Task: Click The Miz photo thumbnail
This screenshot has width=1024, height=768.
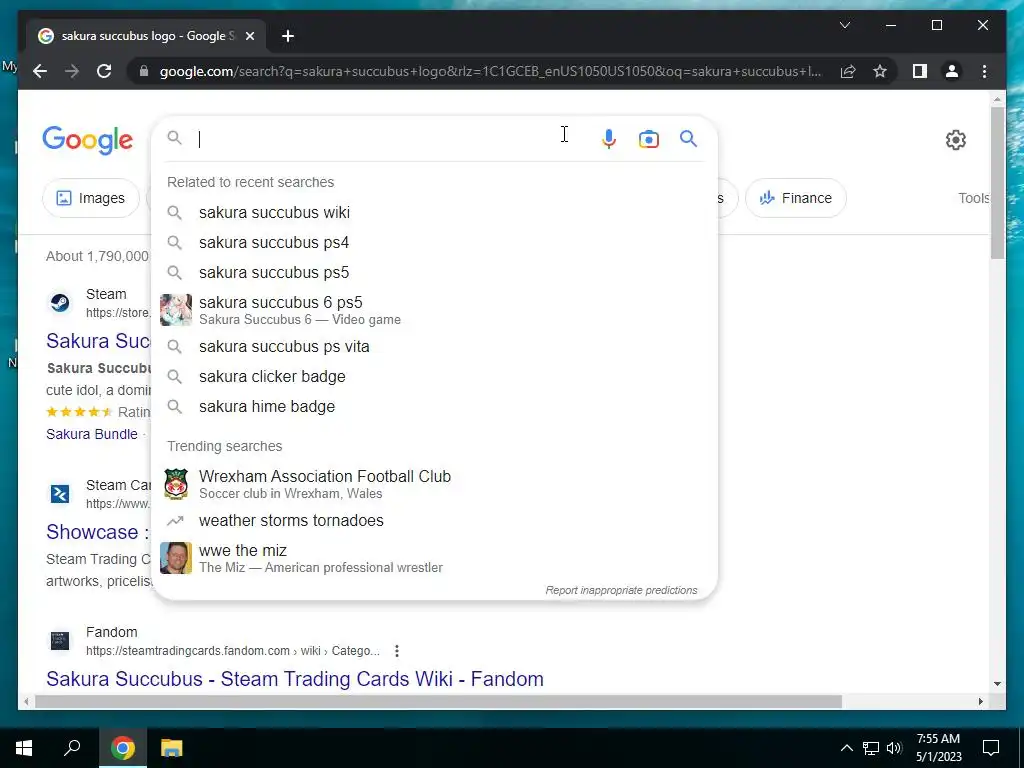Action: point(176,558)
